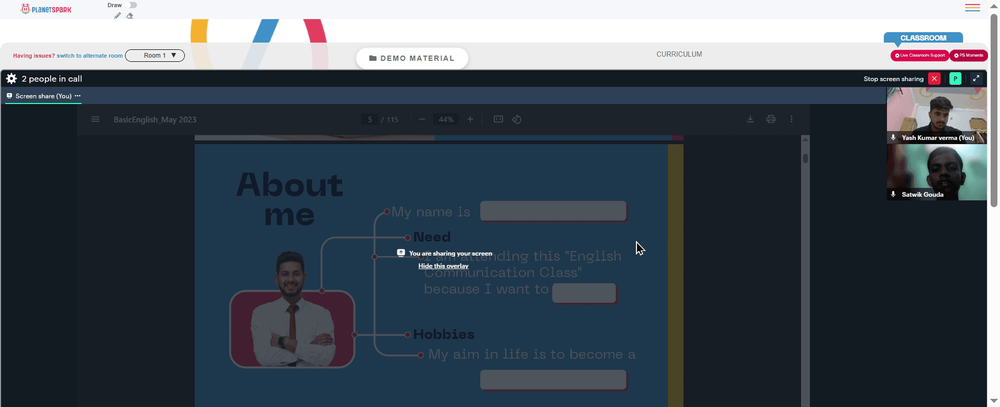
Task: Download the PDF document
Action: (751, 119)
